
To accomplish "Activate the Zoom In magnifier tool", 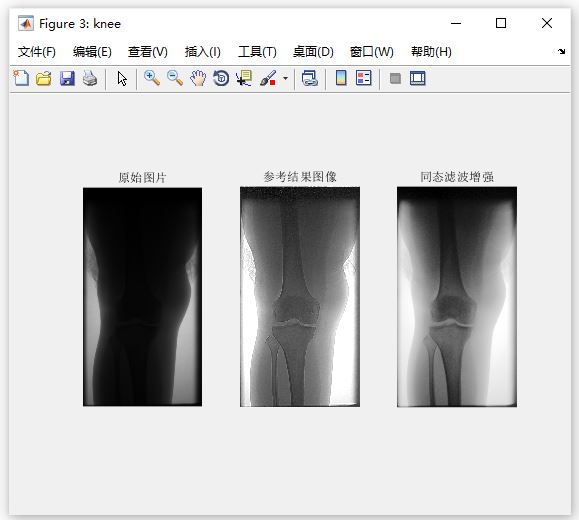I will [152, 78].
